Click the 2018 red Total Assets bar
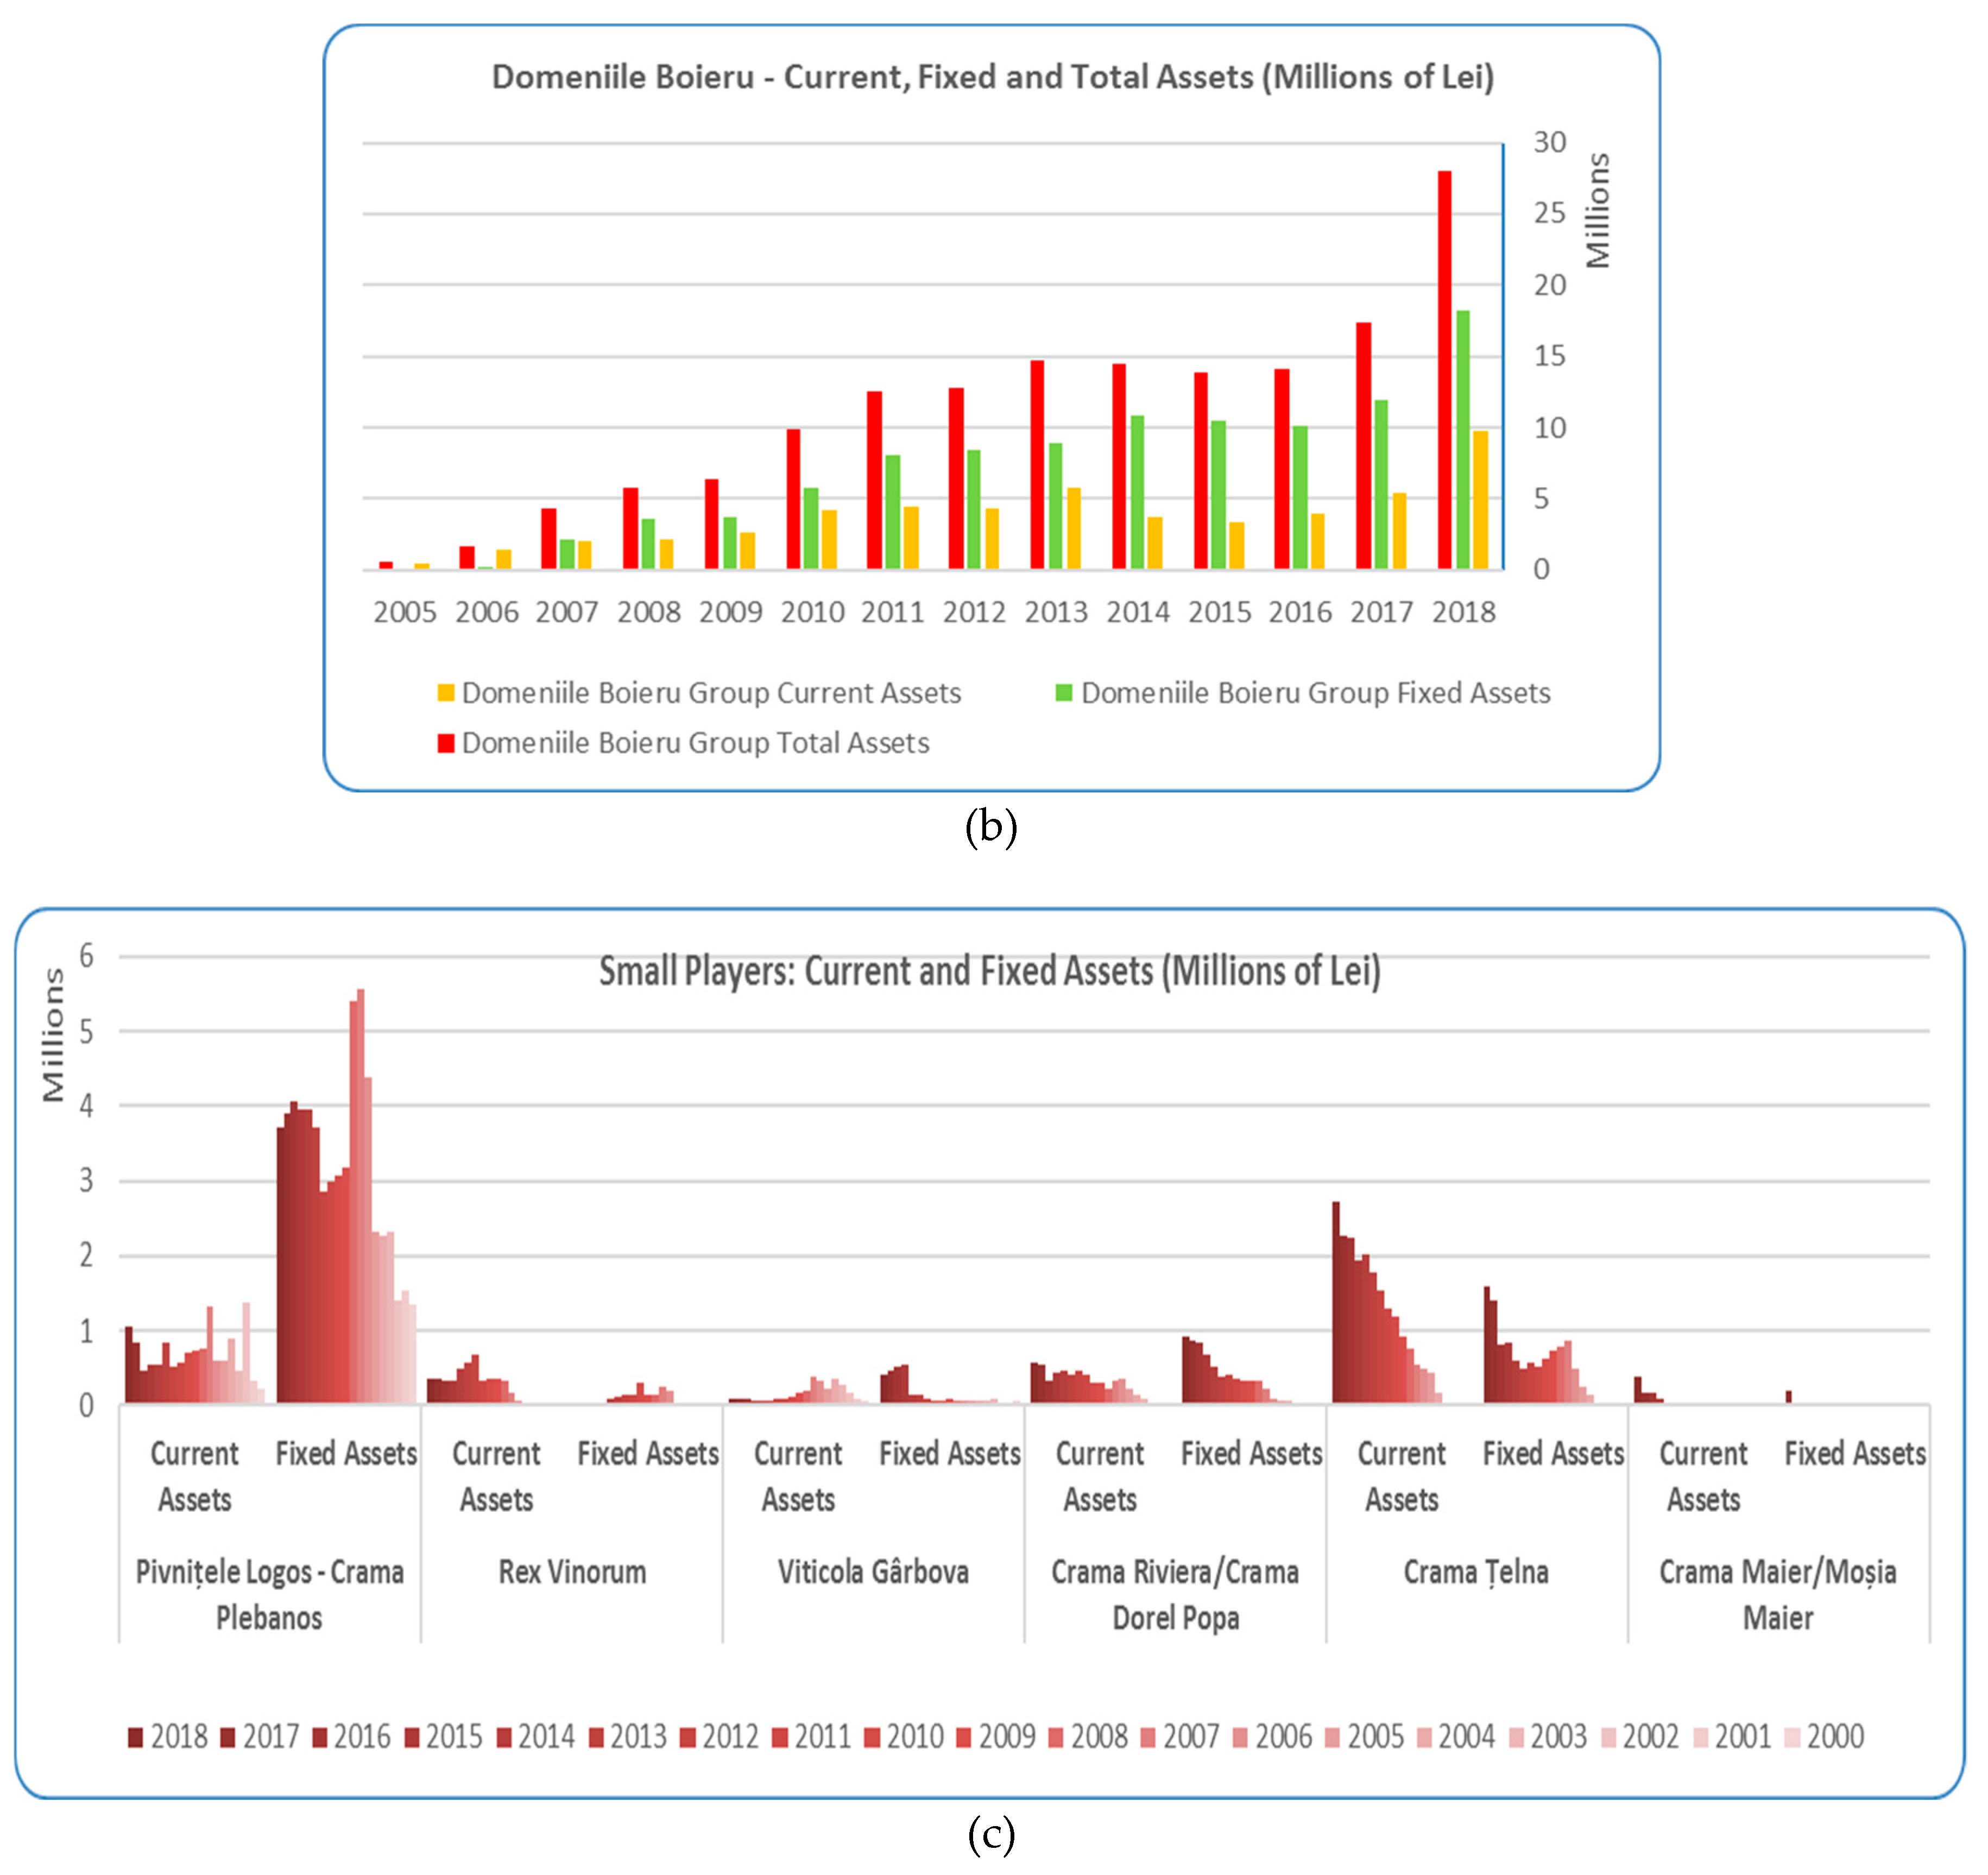Screen dimensions: 1988x1875 [1444, 370]
